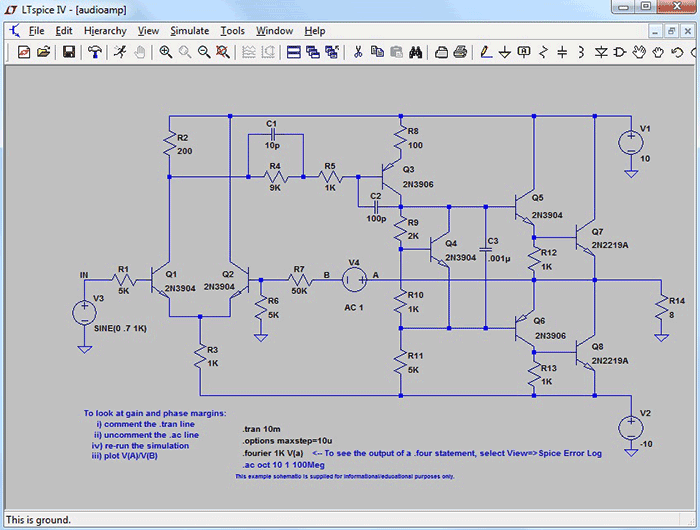Place a ground symbol using the toolbar

coord(504,52)
